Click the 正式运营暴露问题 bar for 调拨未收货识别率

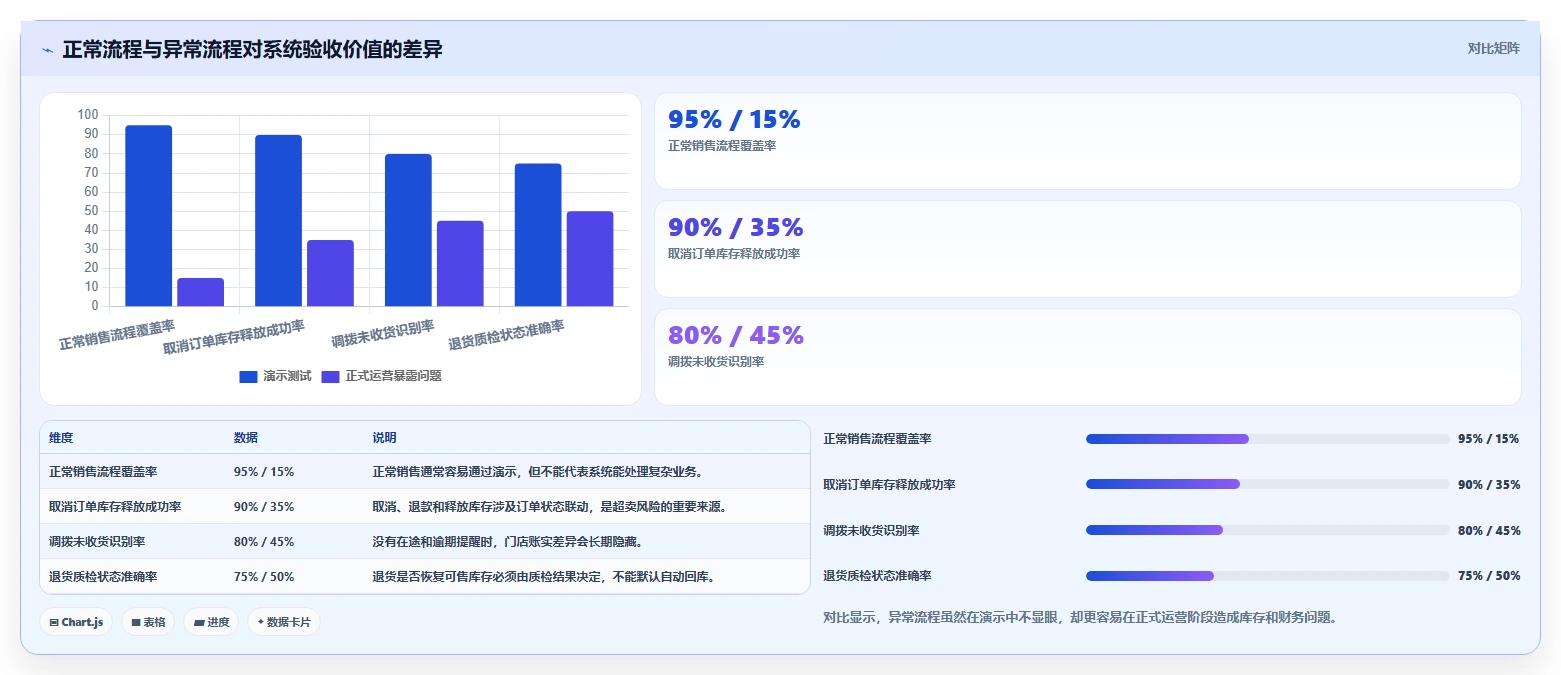point(460,263)
